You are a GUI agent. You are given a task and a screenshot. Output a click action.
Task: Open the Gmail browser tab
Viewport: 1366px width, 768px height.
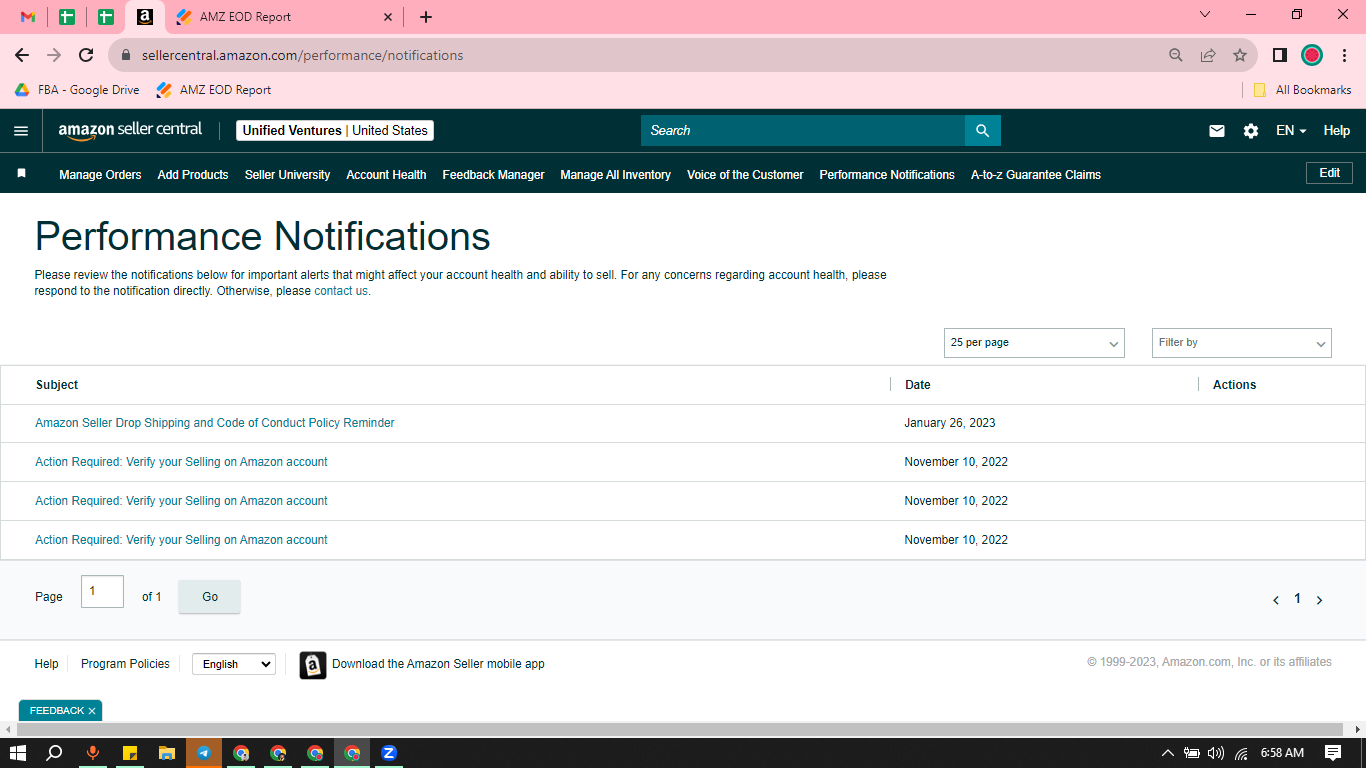tap(28, 17)
